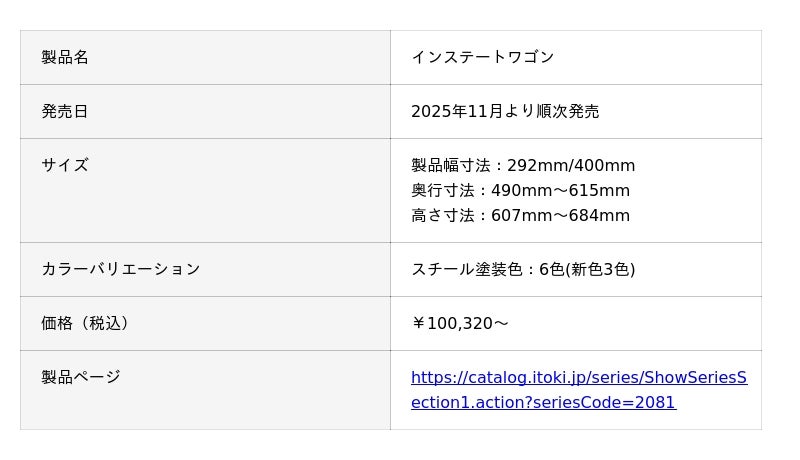Click the 価格（税込） row label
Screen dimensions: 800x460
pos(85,323)
